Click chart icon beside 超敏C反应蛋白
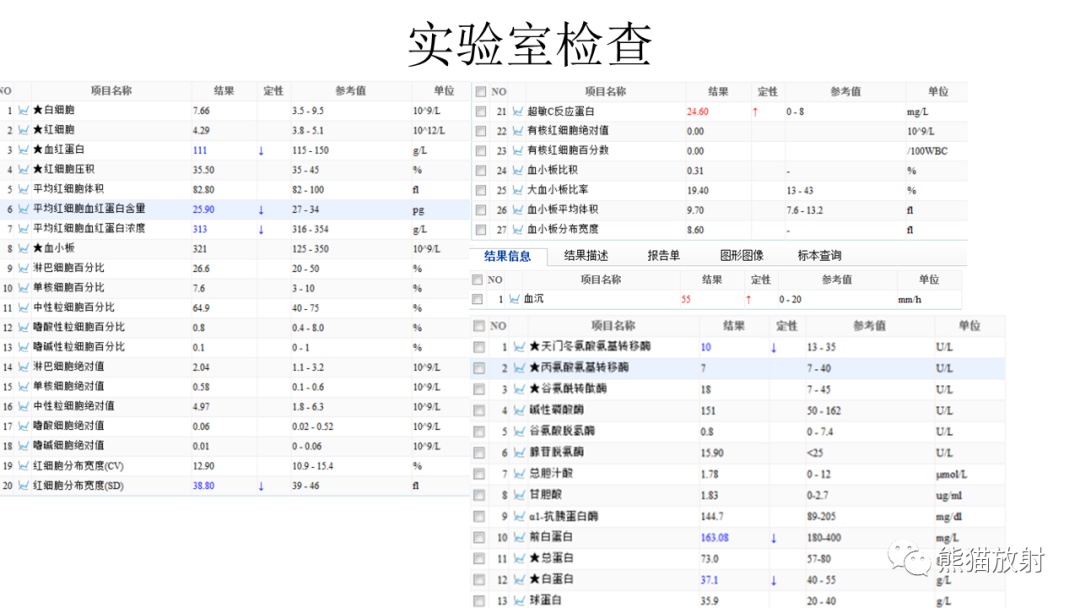This screenshot has width=1080, height=608. 518,111
